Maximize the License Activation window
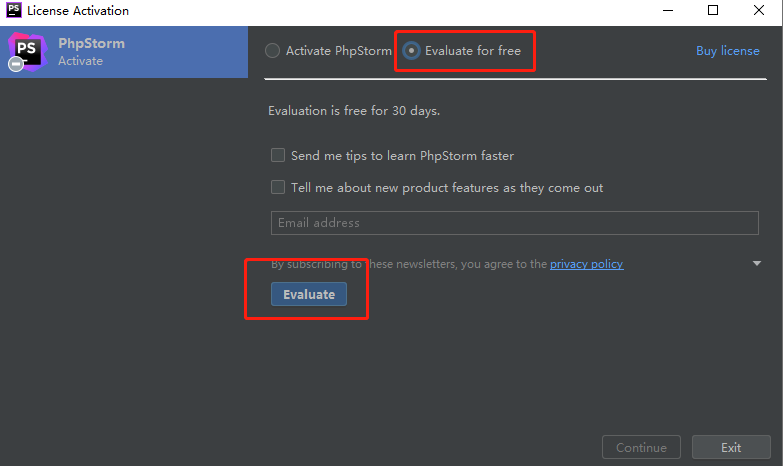Viewport: 783px width, 466px height. pyautogui.click(x=713, y=11)
